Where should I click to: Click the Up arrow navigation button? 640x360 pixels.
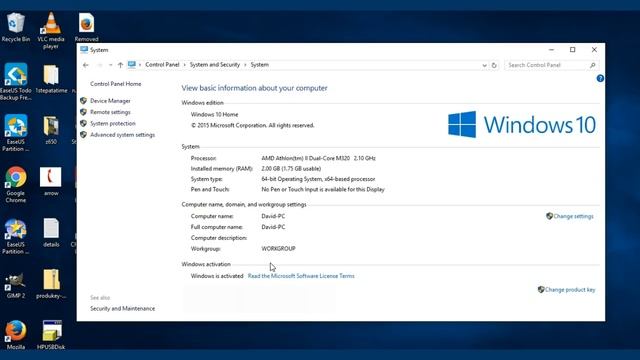pyautogui.click(x=120, y=65)
